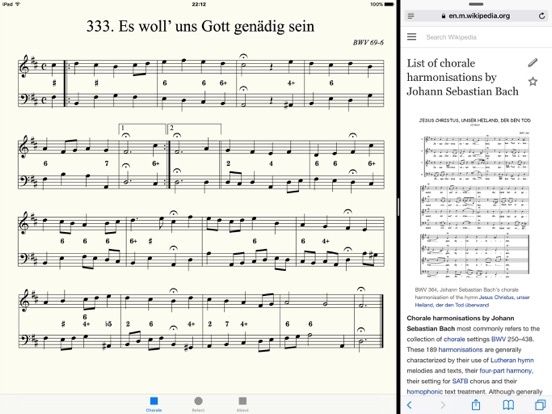Follow the Lutheran hymn link
Image resolution: width=552 pixels, height=414 pixels.
click(x=512, y=360)
